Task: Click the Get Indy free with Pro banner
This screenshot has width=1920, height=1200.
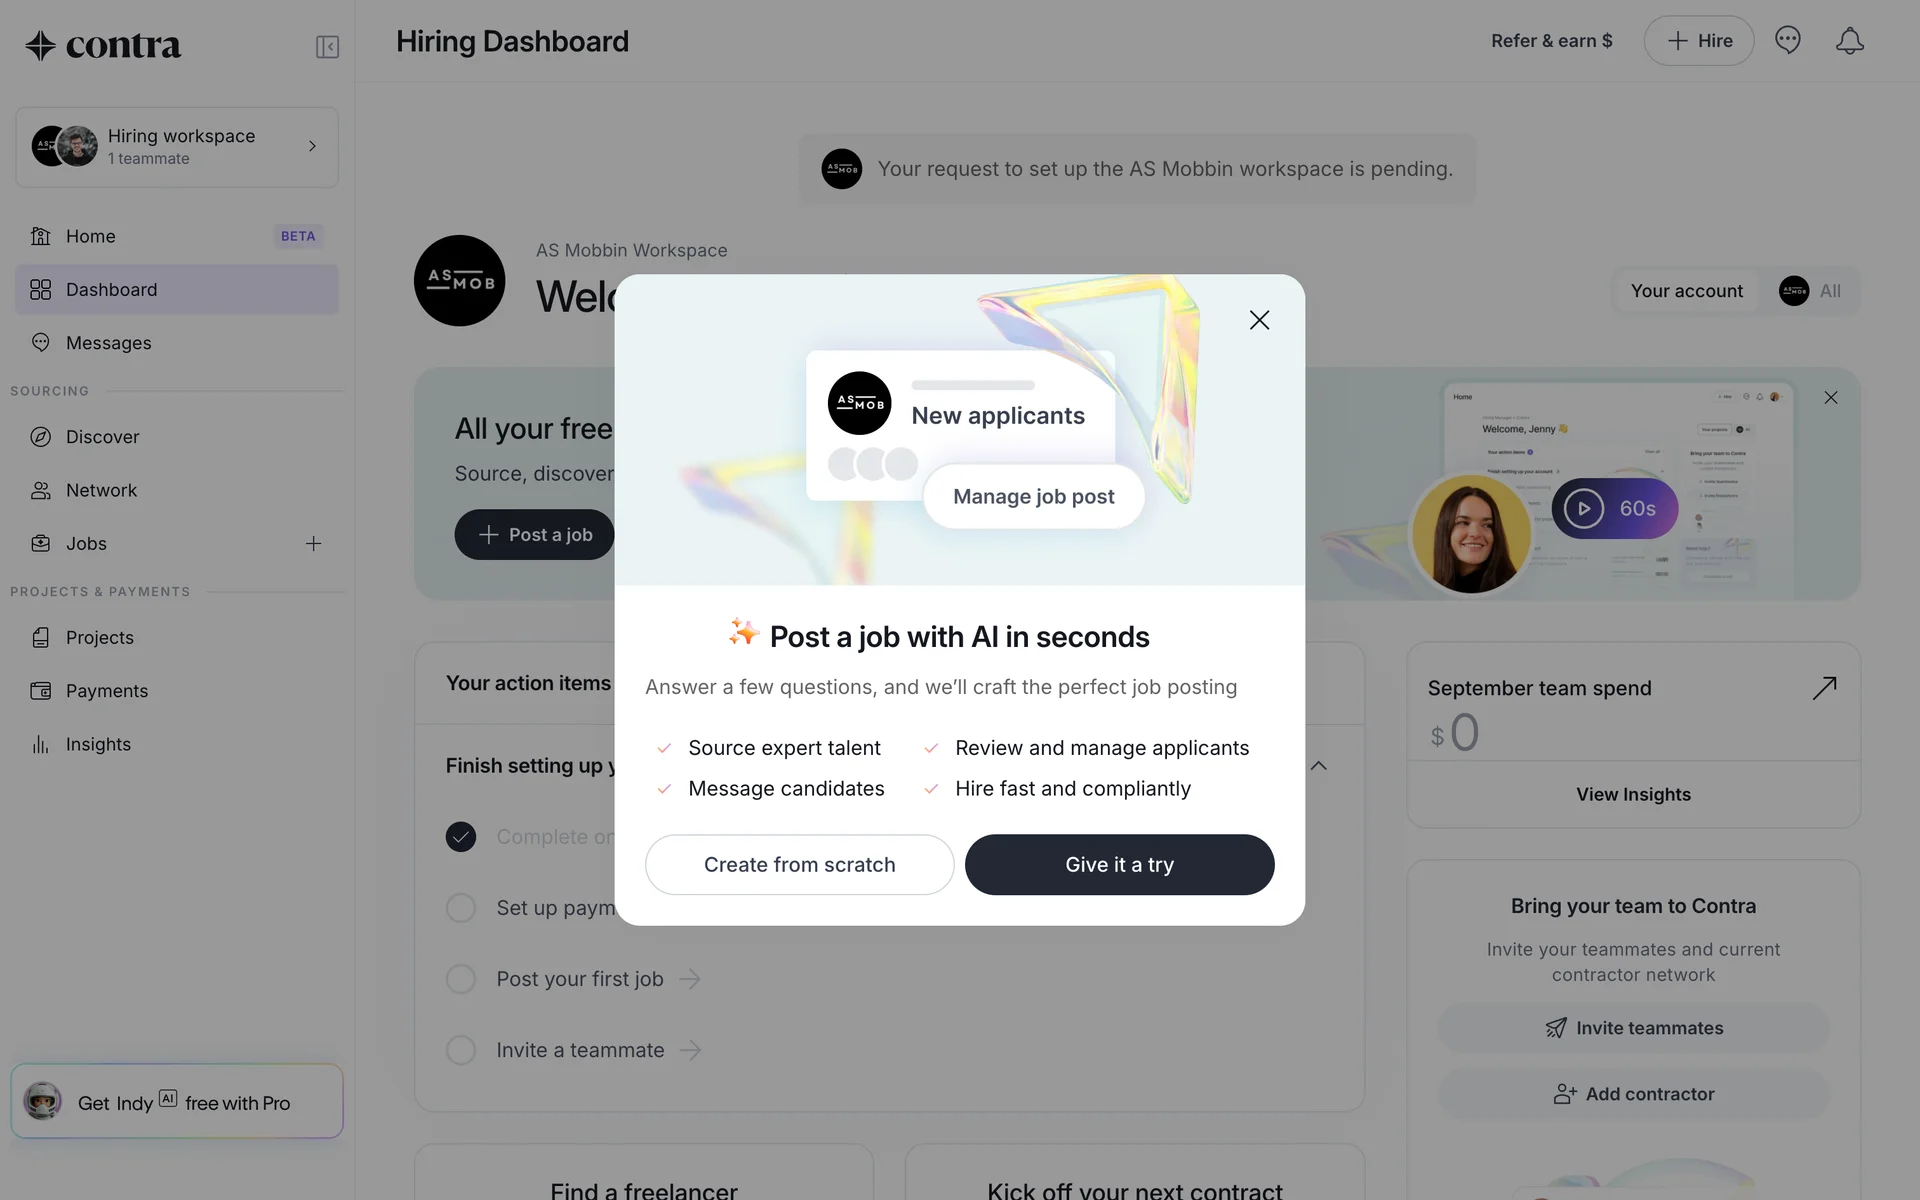Action: [177, 1101]
